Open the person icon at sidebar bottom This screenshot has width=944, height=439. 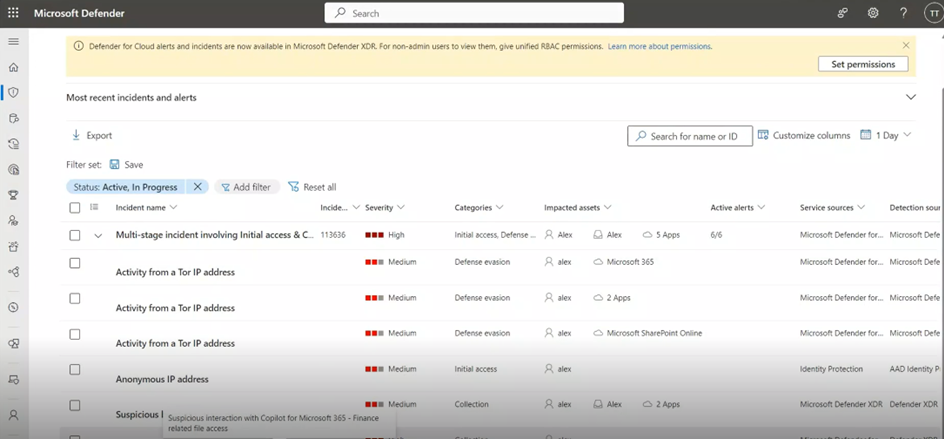[13, 415]
